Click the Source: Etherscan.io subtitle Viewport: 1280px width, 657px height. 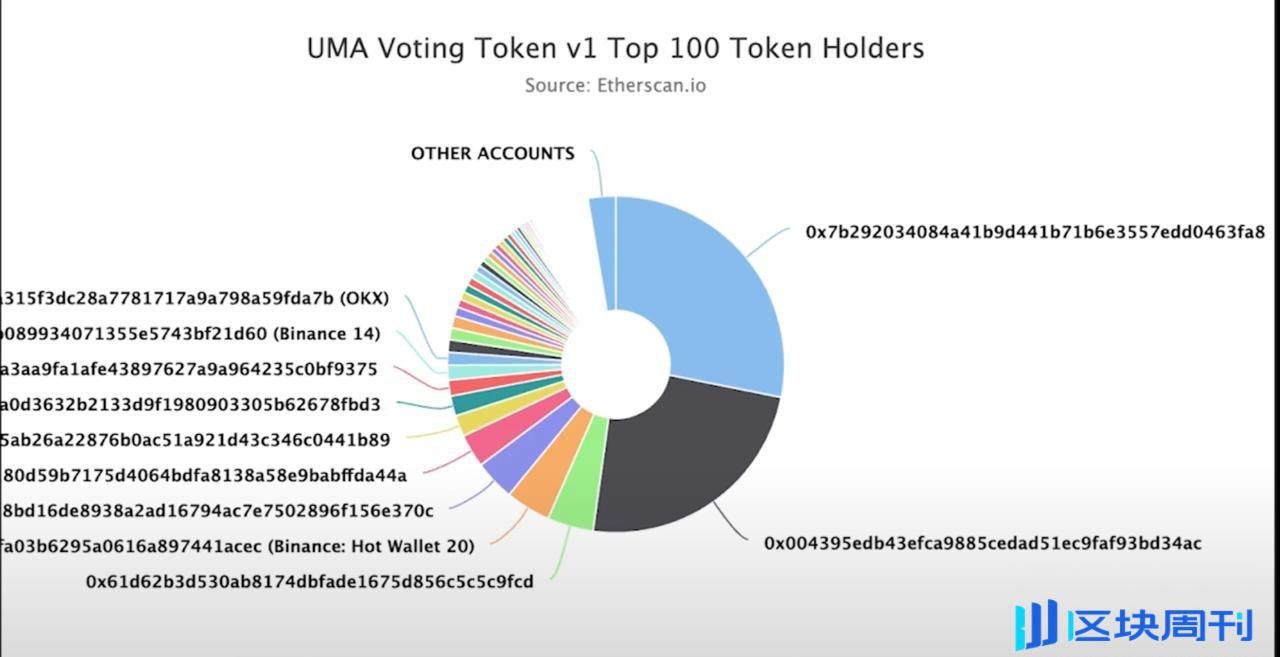click(615, 85)
